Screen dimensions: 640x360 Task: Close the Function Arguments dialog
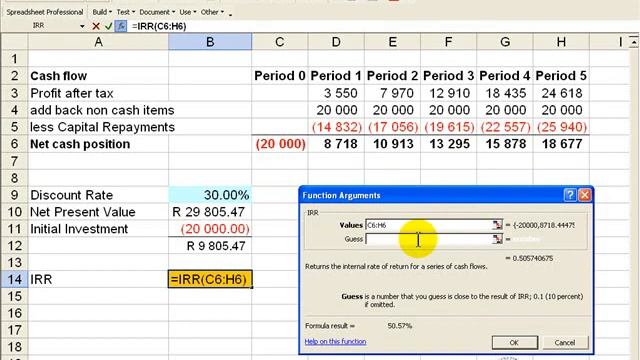(x=584, y=195)
